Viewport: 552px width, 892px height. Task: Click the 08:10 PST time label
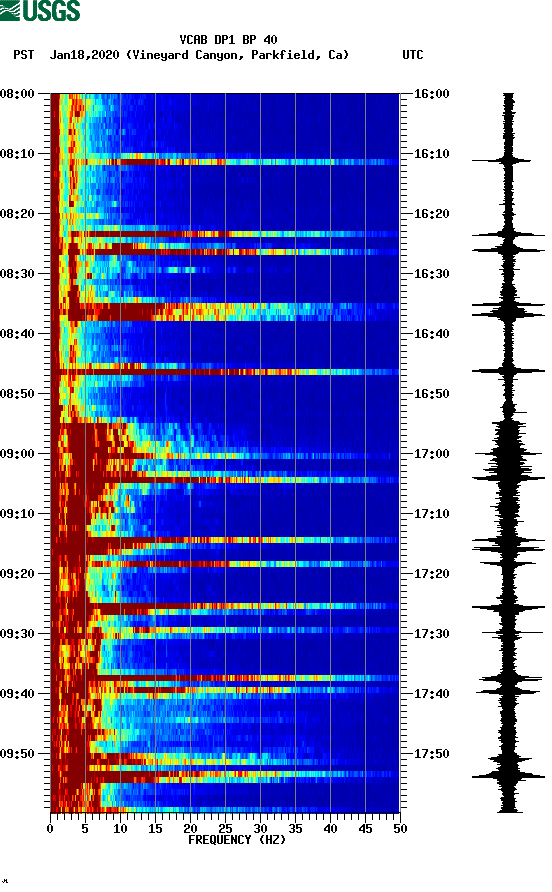tap(18, 154)
